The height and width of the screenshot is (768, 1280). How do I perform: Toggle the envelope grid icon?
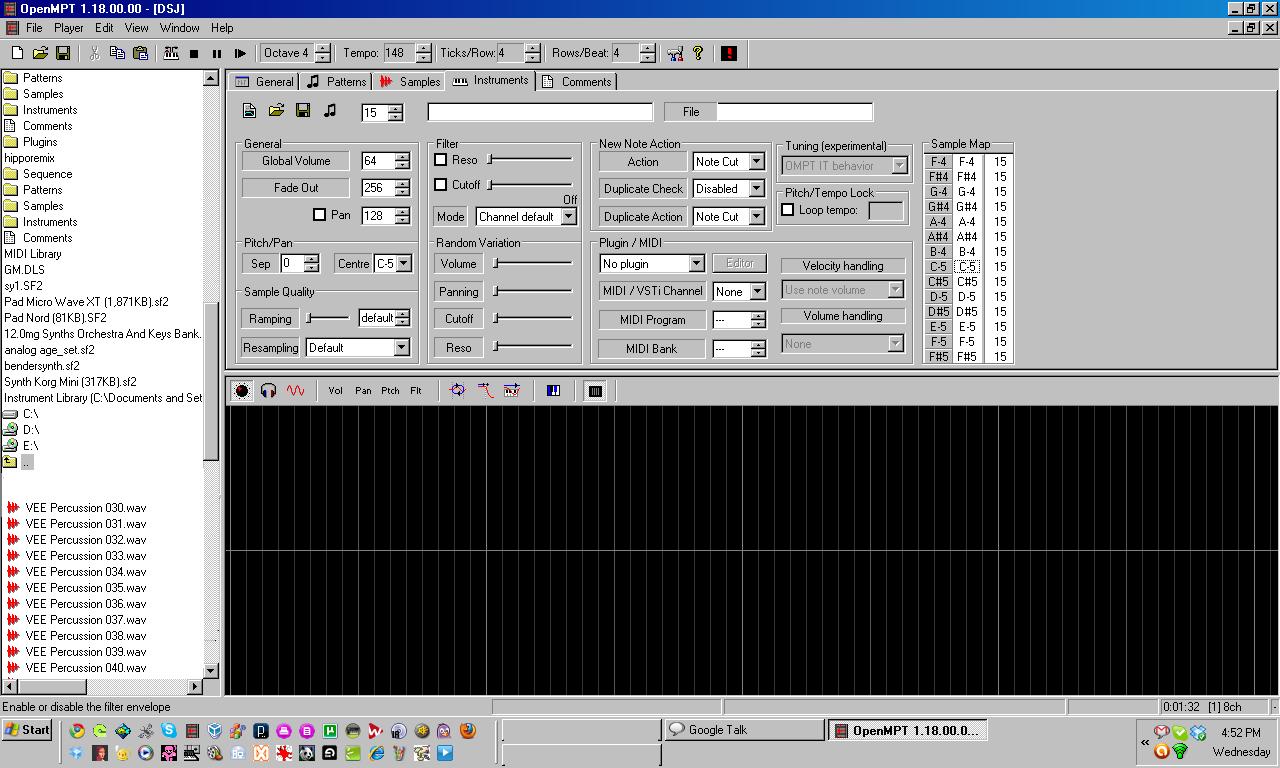click(595, 391)
